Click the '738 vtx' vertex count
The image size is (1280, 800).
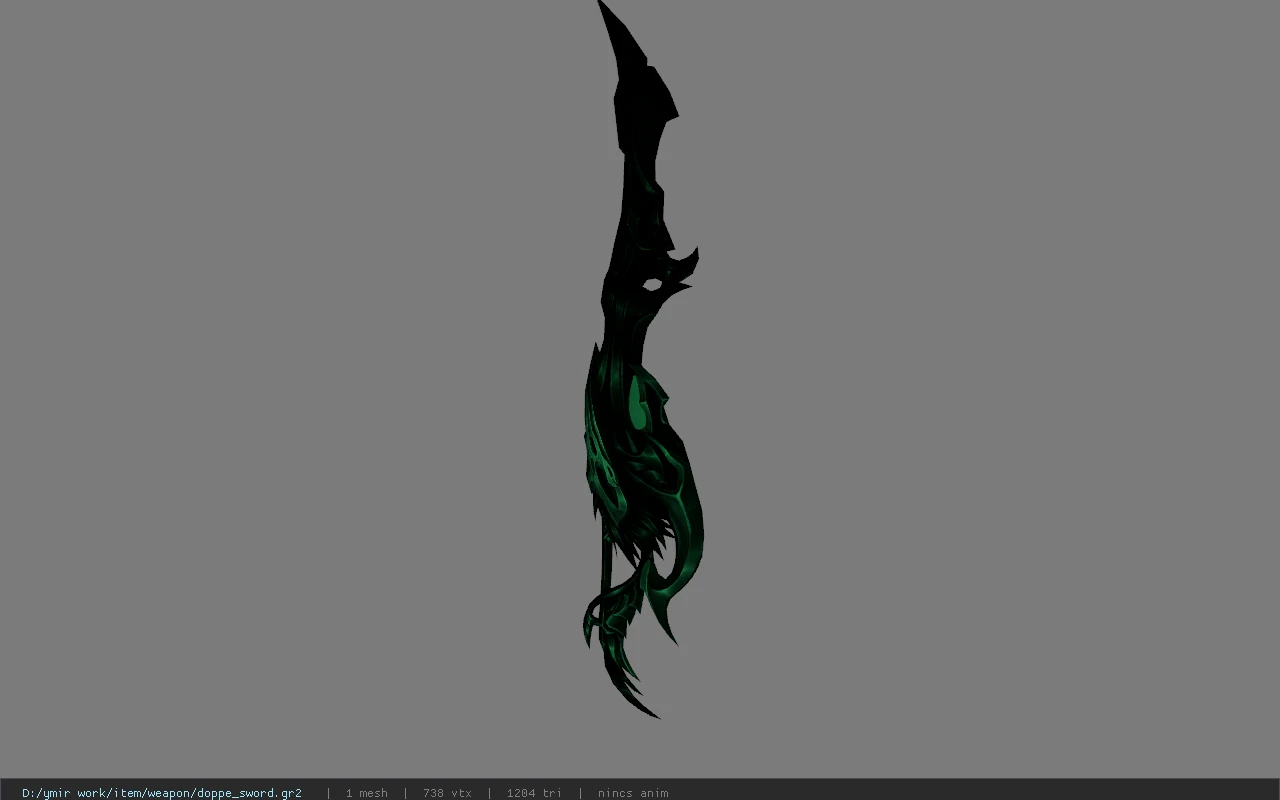tap(447, 793)
